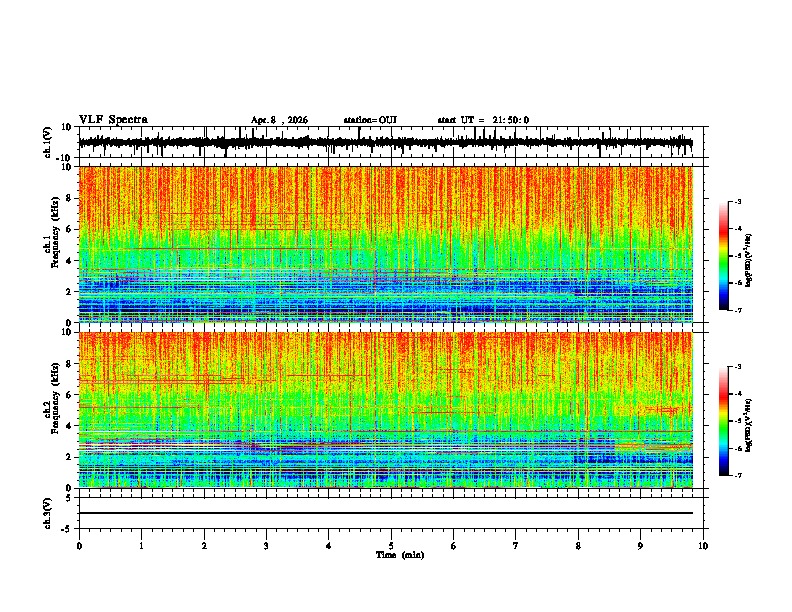Click the "2" tick on the Time axis
Viewport: 792px width, 612px height.
204,546
